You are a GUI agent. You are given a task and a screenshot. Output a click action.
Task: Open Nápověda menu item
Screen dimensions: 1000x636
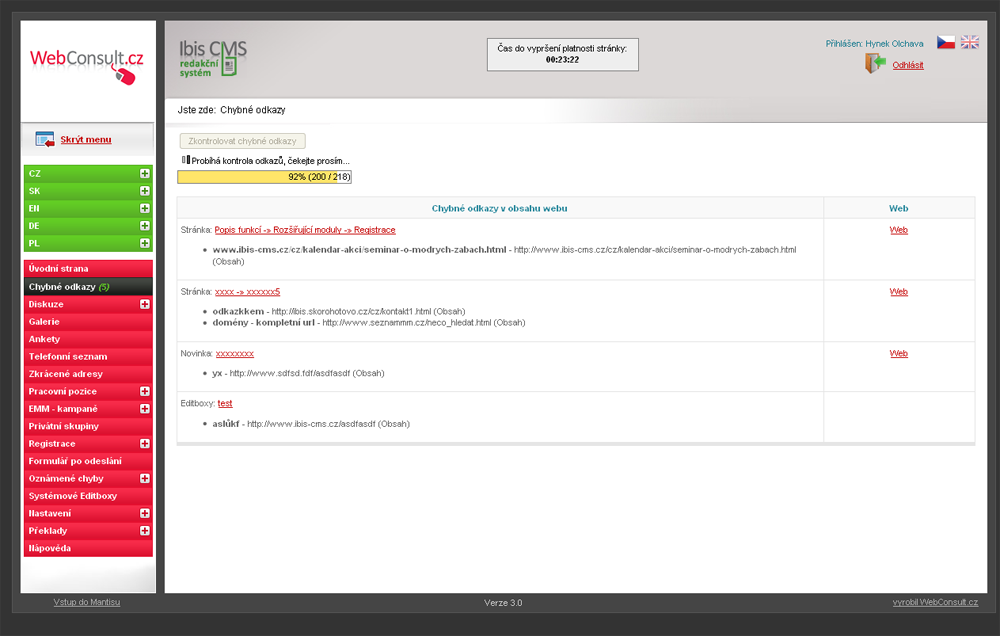click(88, 548)
